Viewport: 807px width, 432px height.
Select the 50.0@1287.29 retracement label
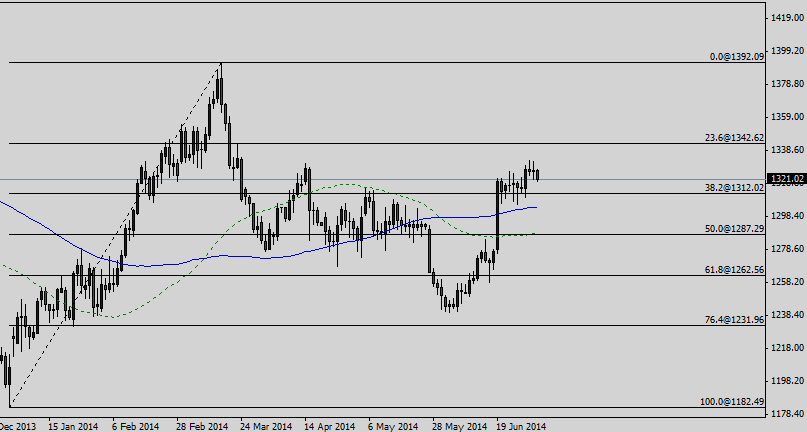coord(733,229)
